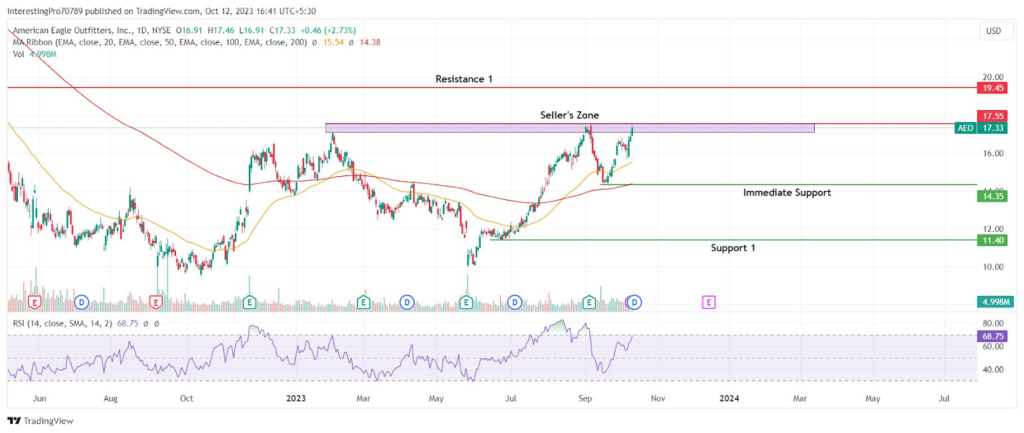1024x433 pixels.
Task: Click the green earnings E marker before 2023
Action: [249, 302]
